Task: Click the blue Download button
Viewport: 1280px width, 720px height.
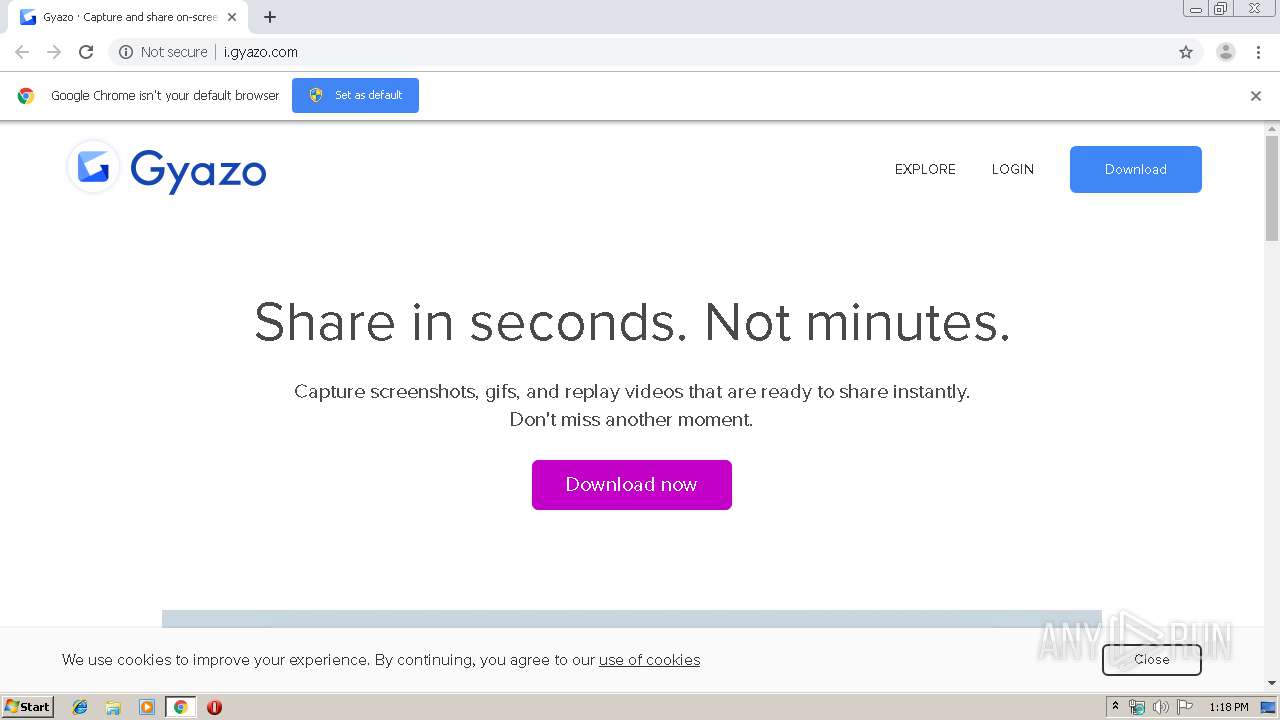Action: click(1136, 169)
